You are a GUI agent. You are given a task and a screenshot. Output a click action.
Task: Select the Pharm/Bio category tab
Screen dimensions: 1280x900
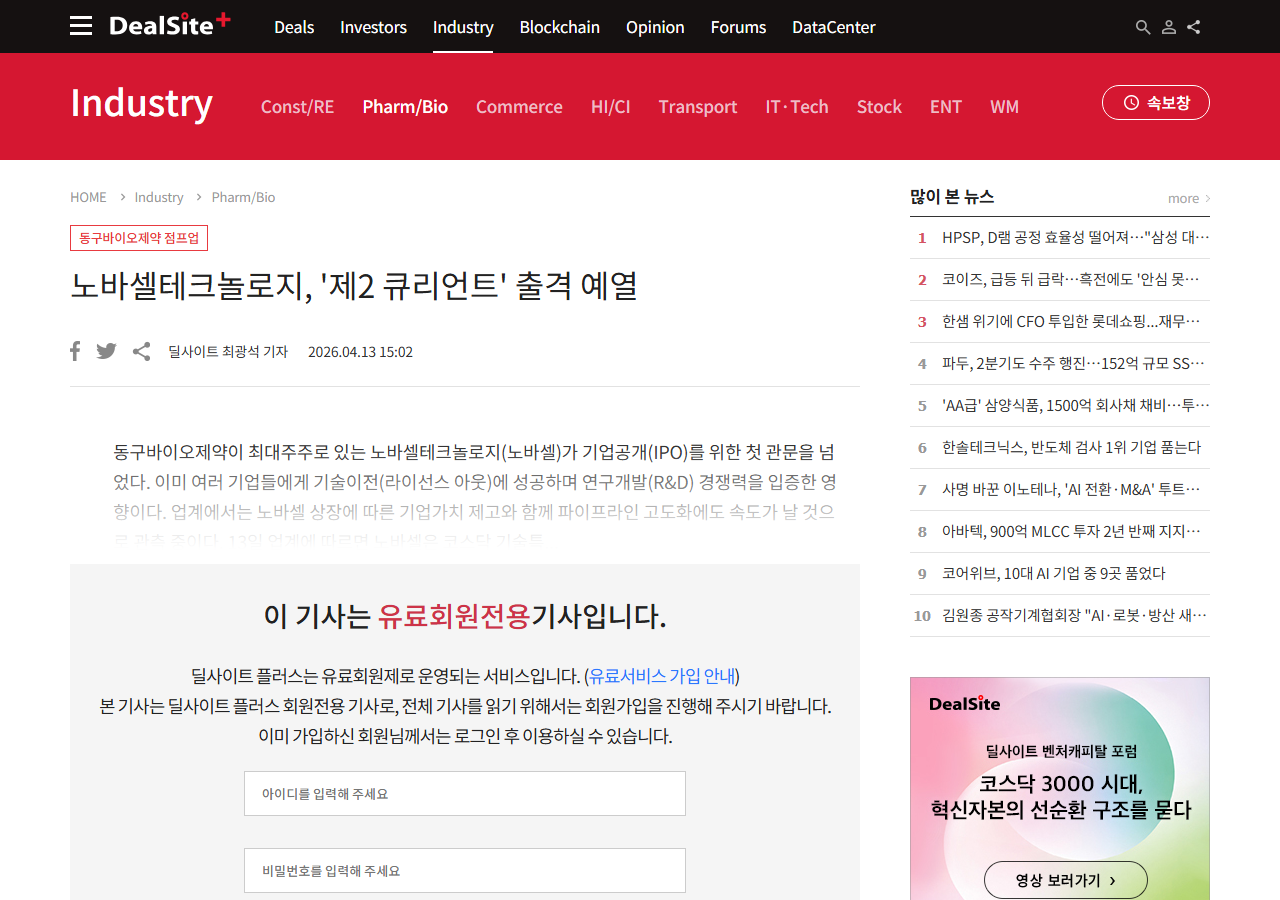[405, 107]
